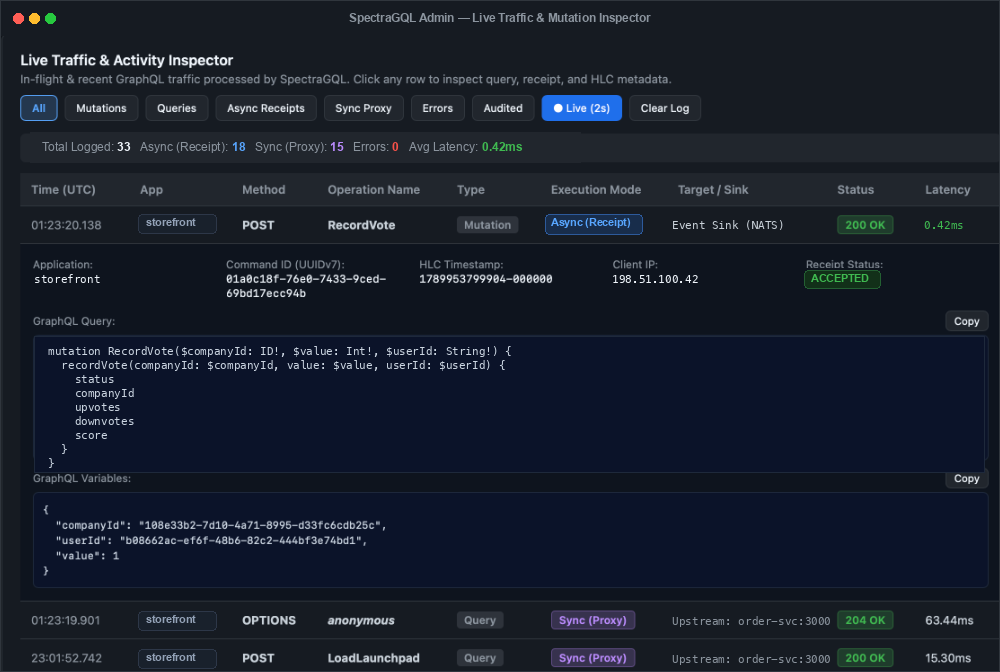1000x672 pixels.
Task: Click the App column header
Action: 151,189
